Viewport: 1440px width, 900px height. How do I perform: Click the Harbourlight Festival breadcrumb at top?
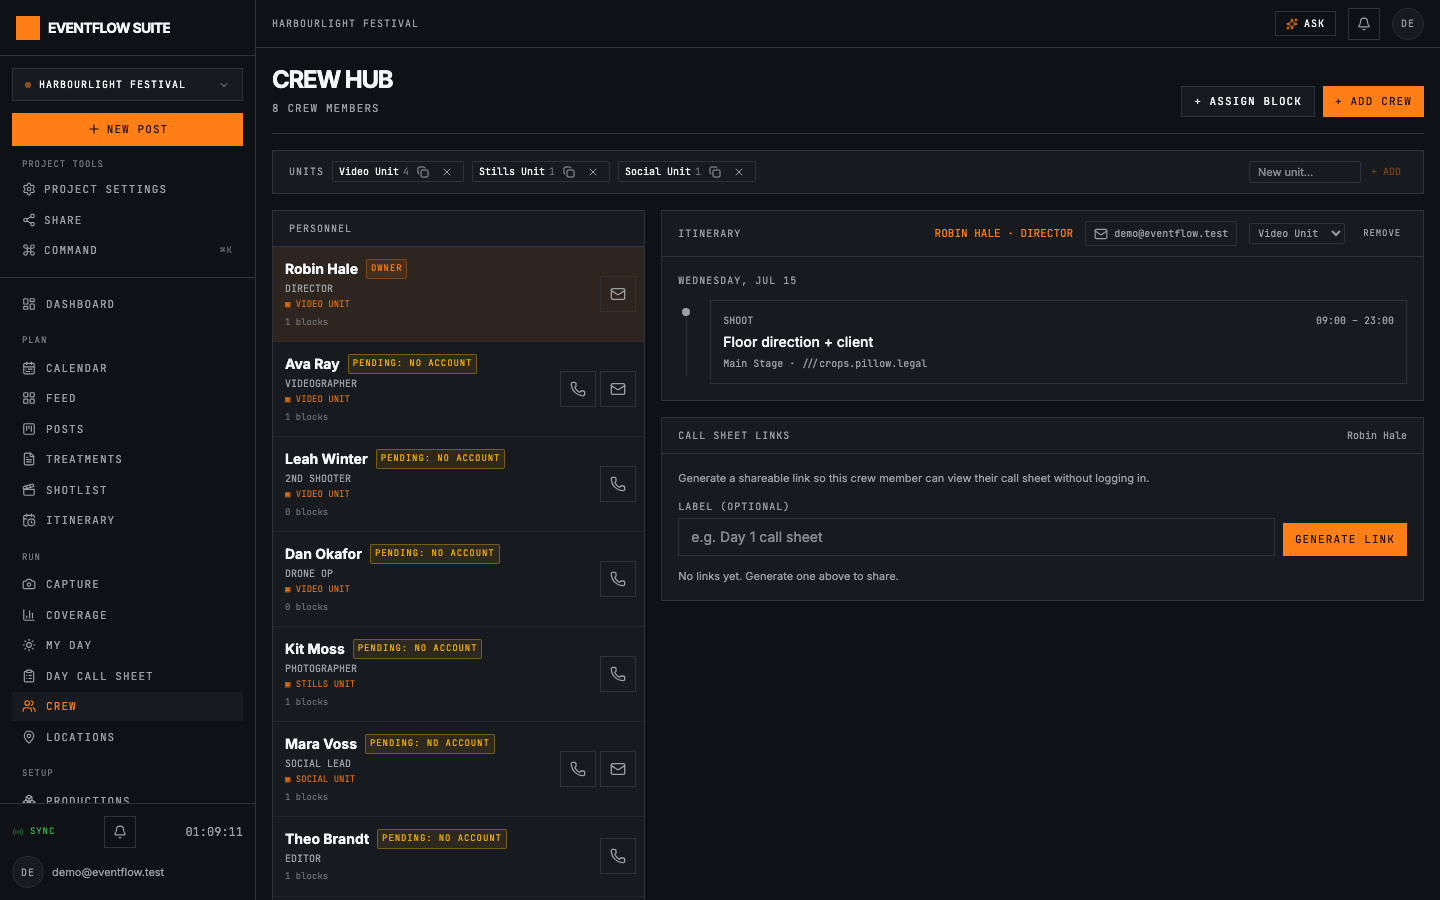pyautogui.click(x=345, y=23)
